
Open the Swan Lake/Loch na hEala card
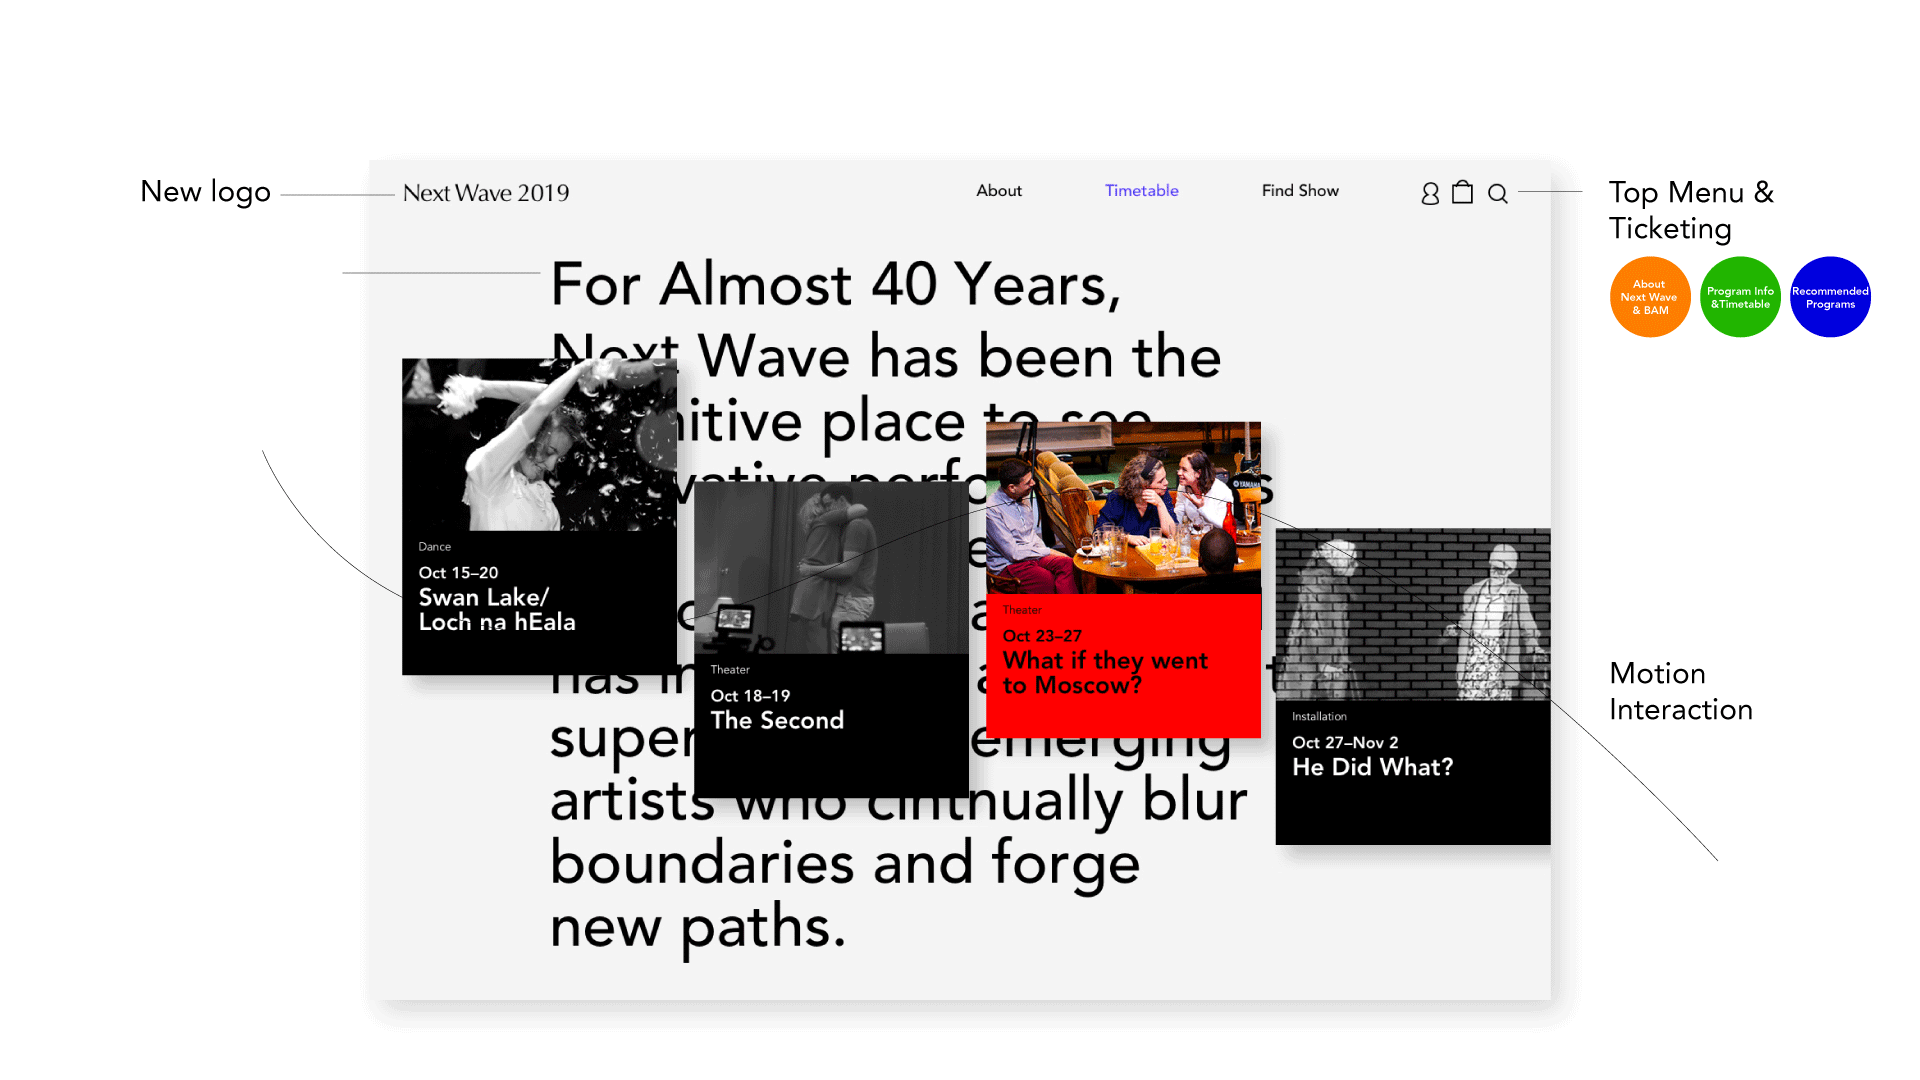tap(497, 608)
